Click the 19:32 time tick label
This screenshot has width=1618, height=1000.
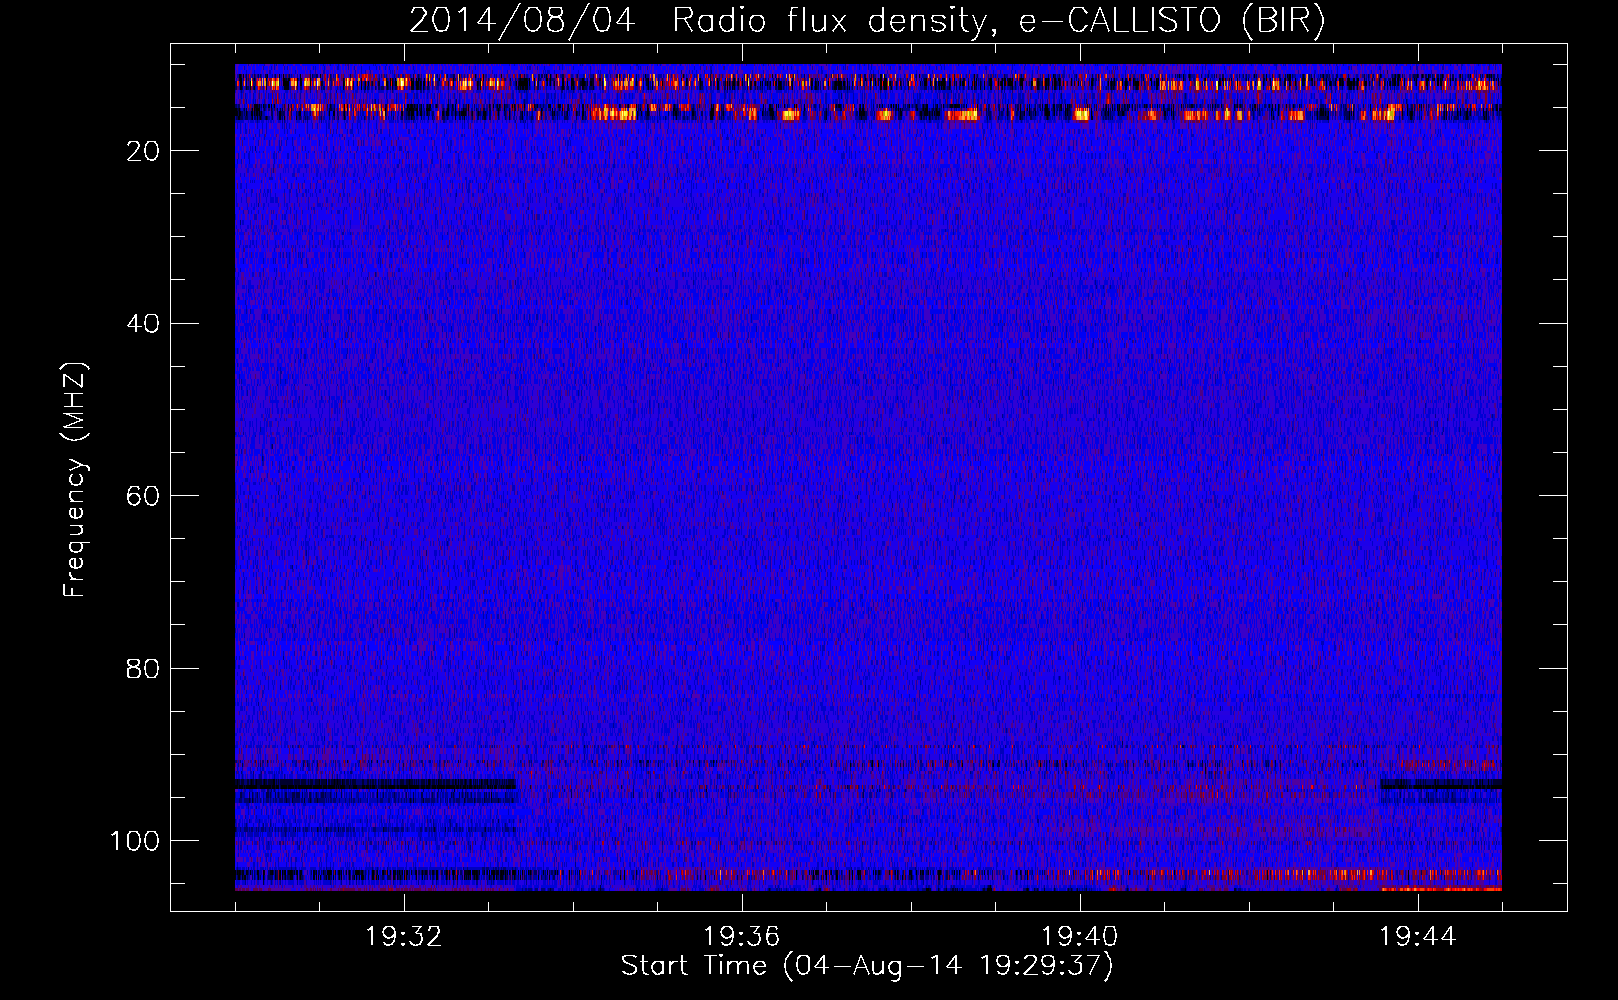coord(404,937)
